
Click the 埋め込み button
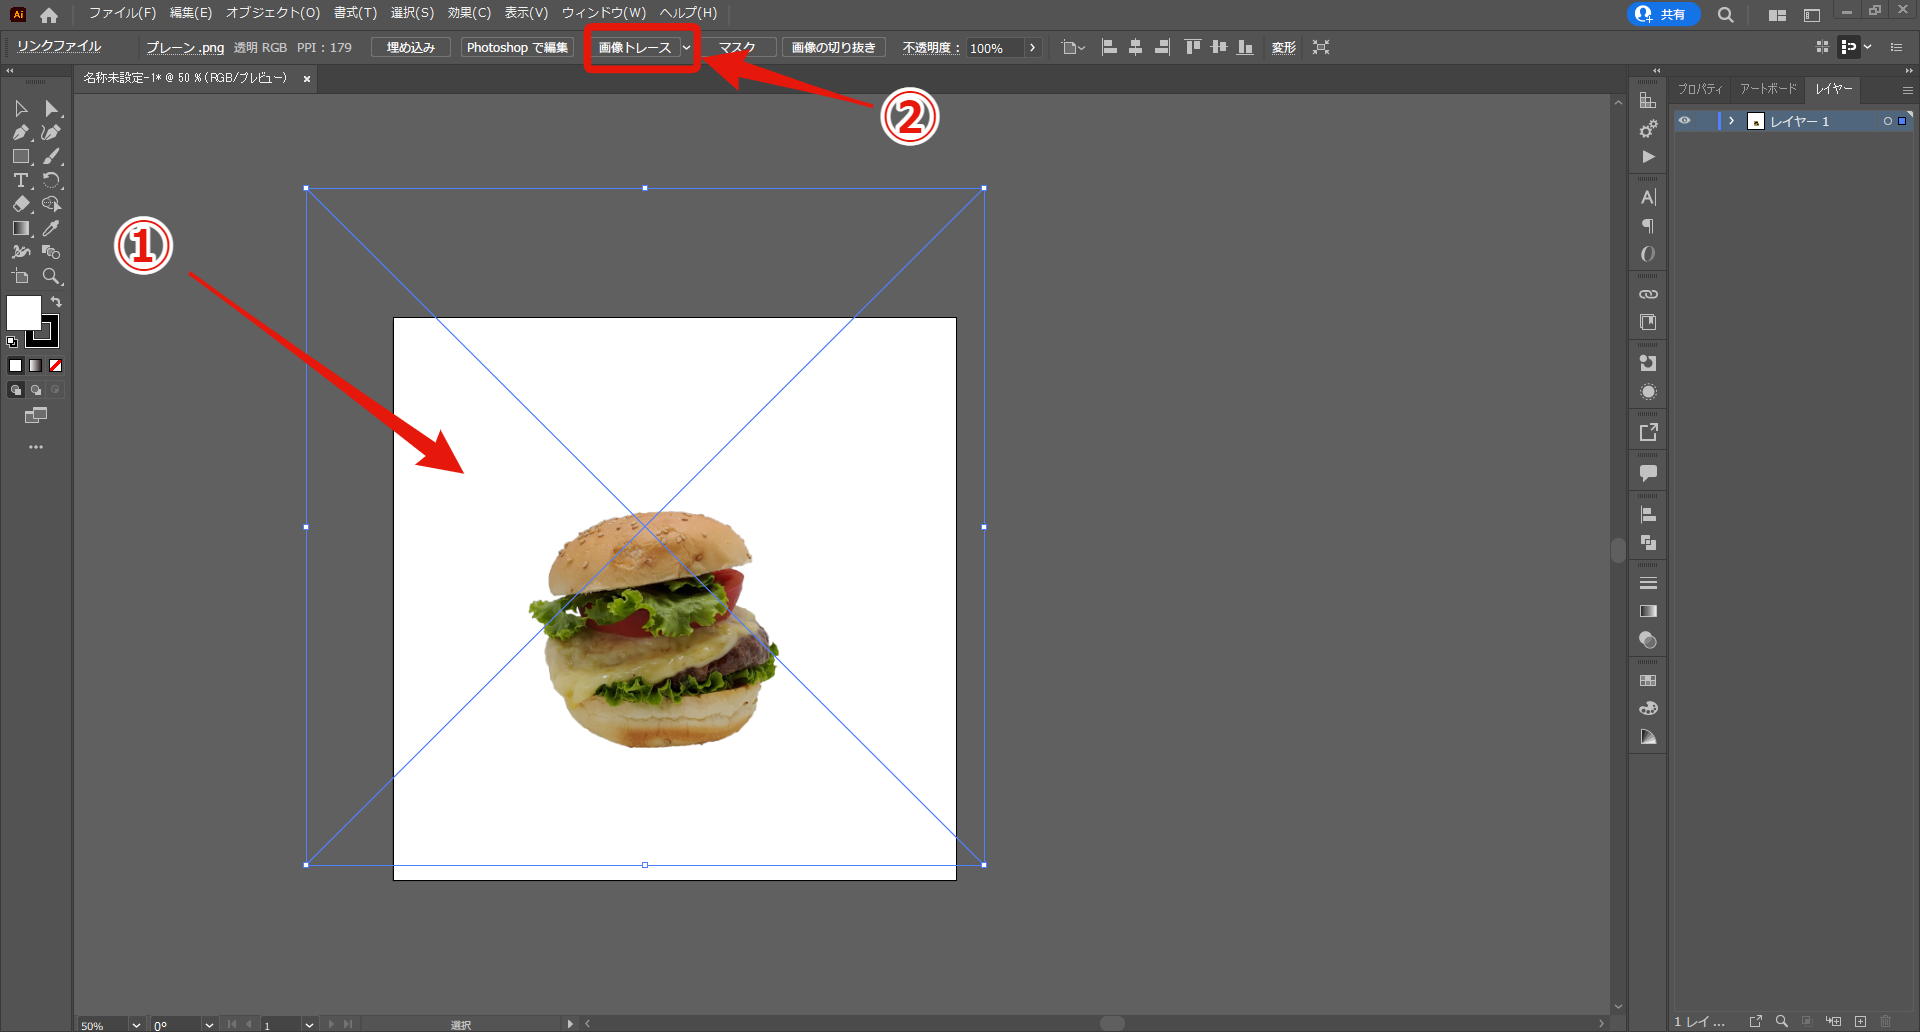point(410,48)
